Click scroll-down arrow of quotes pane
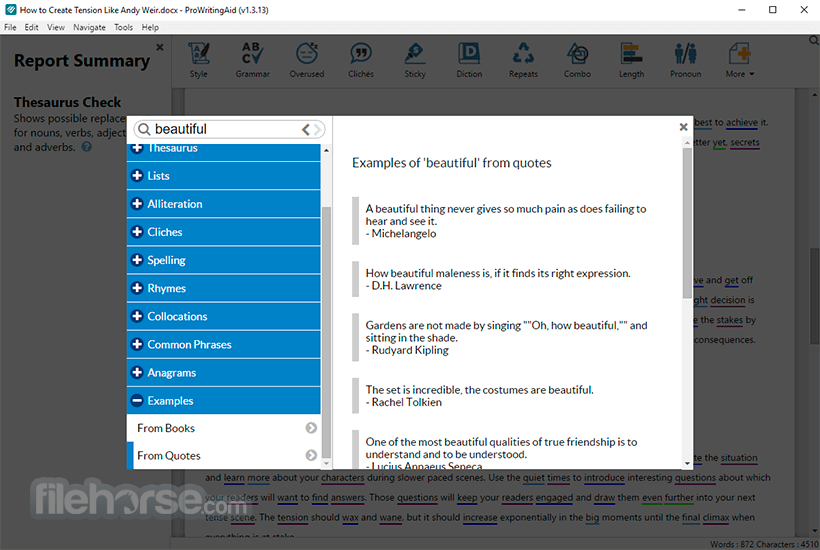 point(687,463)
